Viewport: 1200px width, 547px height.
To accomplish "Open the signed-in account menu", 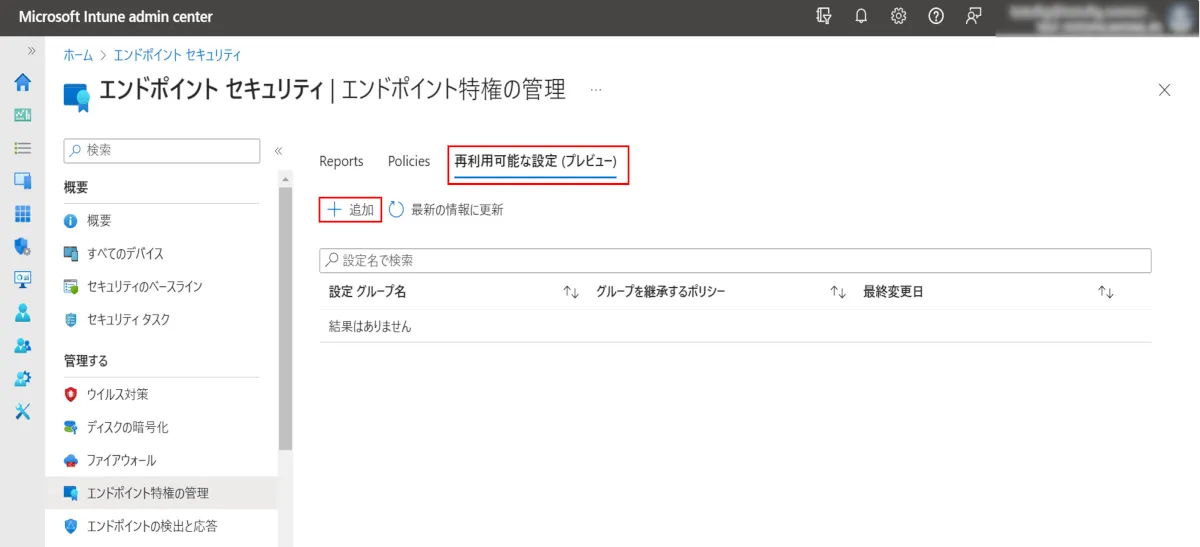I will tap(1098, 17).
